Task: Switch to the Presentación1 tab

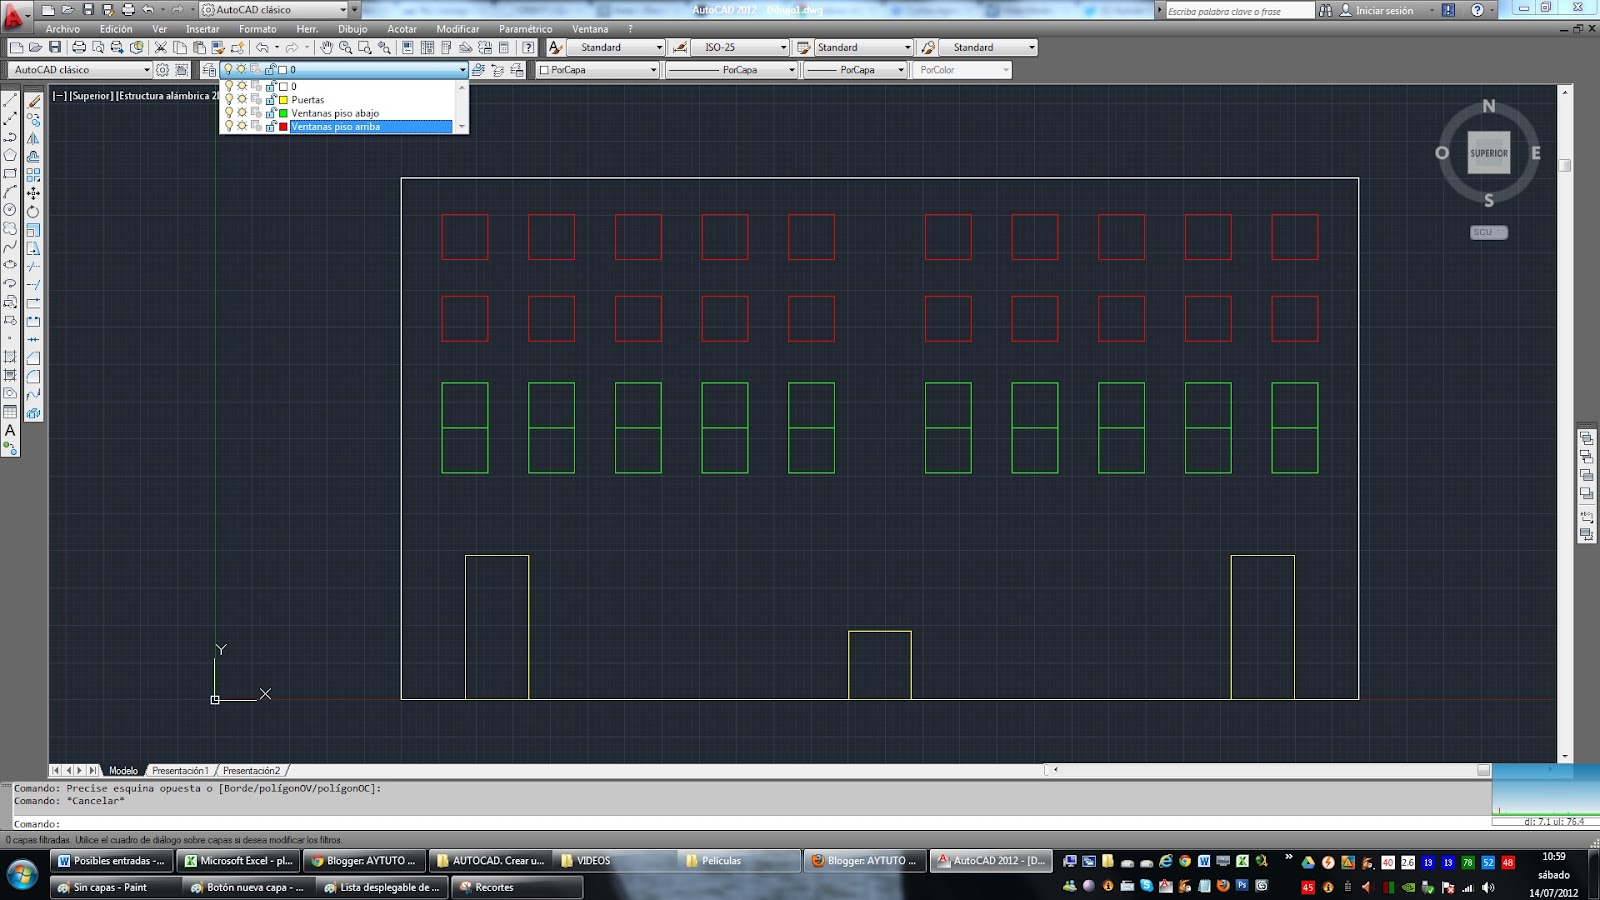Action: tap(180, 771)
